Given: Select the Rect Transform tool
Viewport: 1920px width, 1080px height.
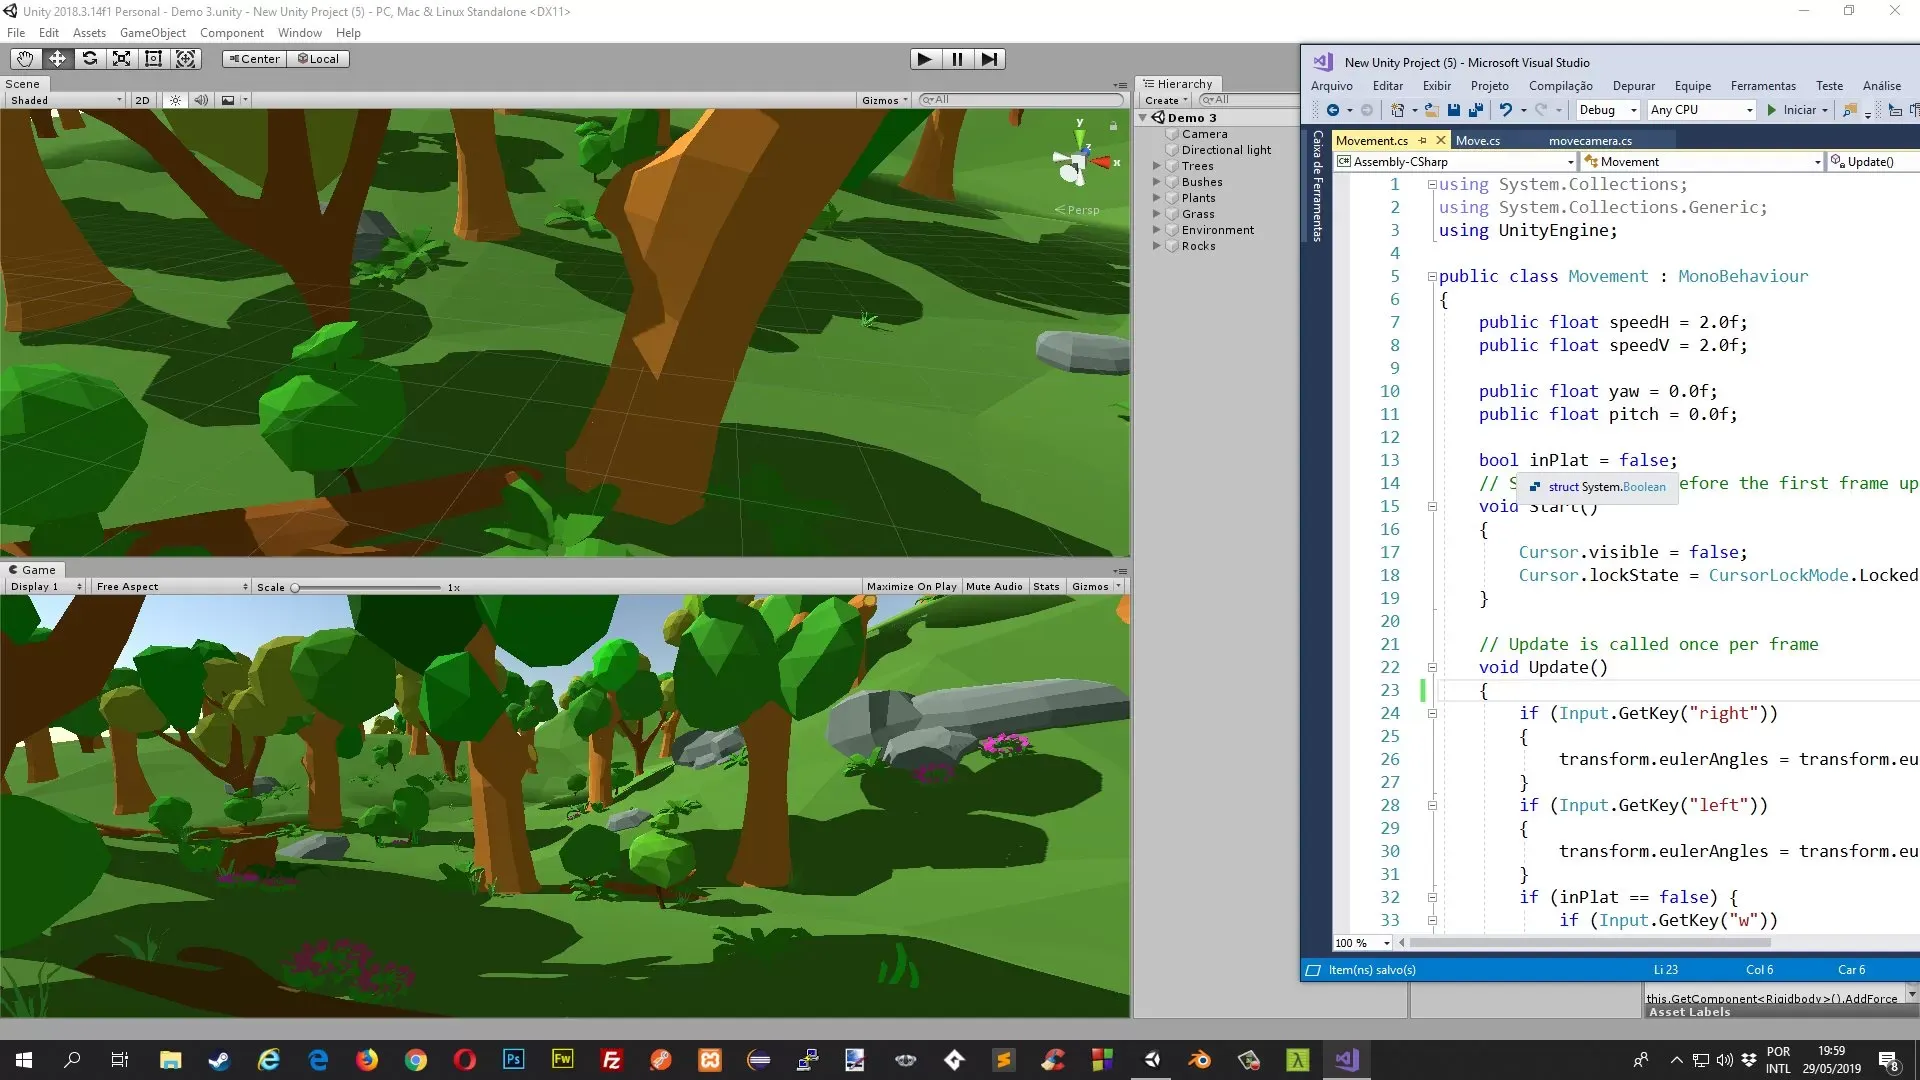Looking at the screenshot, I should 153,59.
